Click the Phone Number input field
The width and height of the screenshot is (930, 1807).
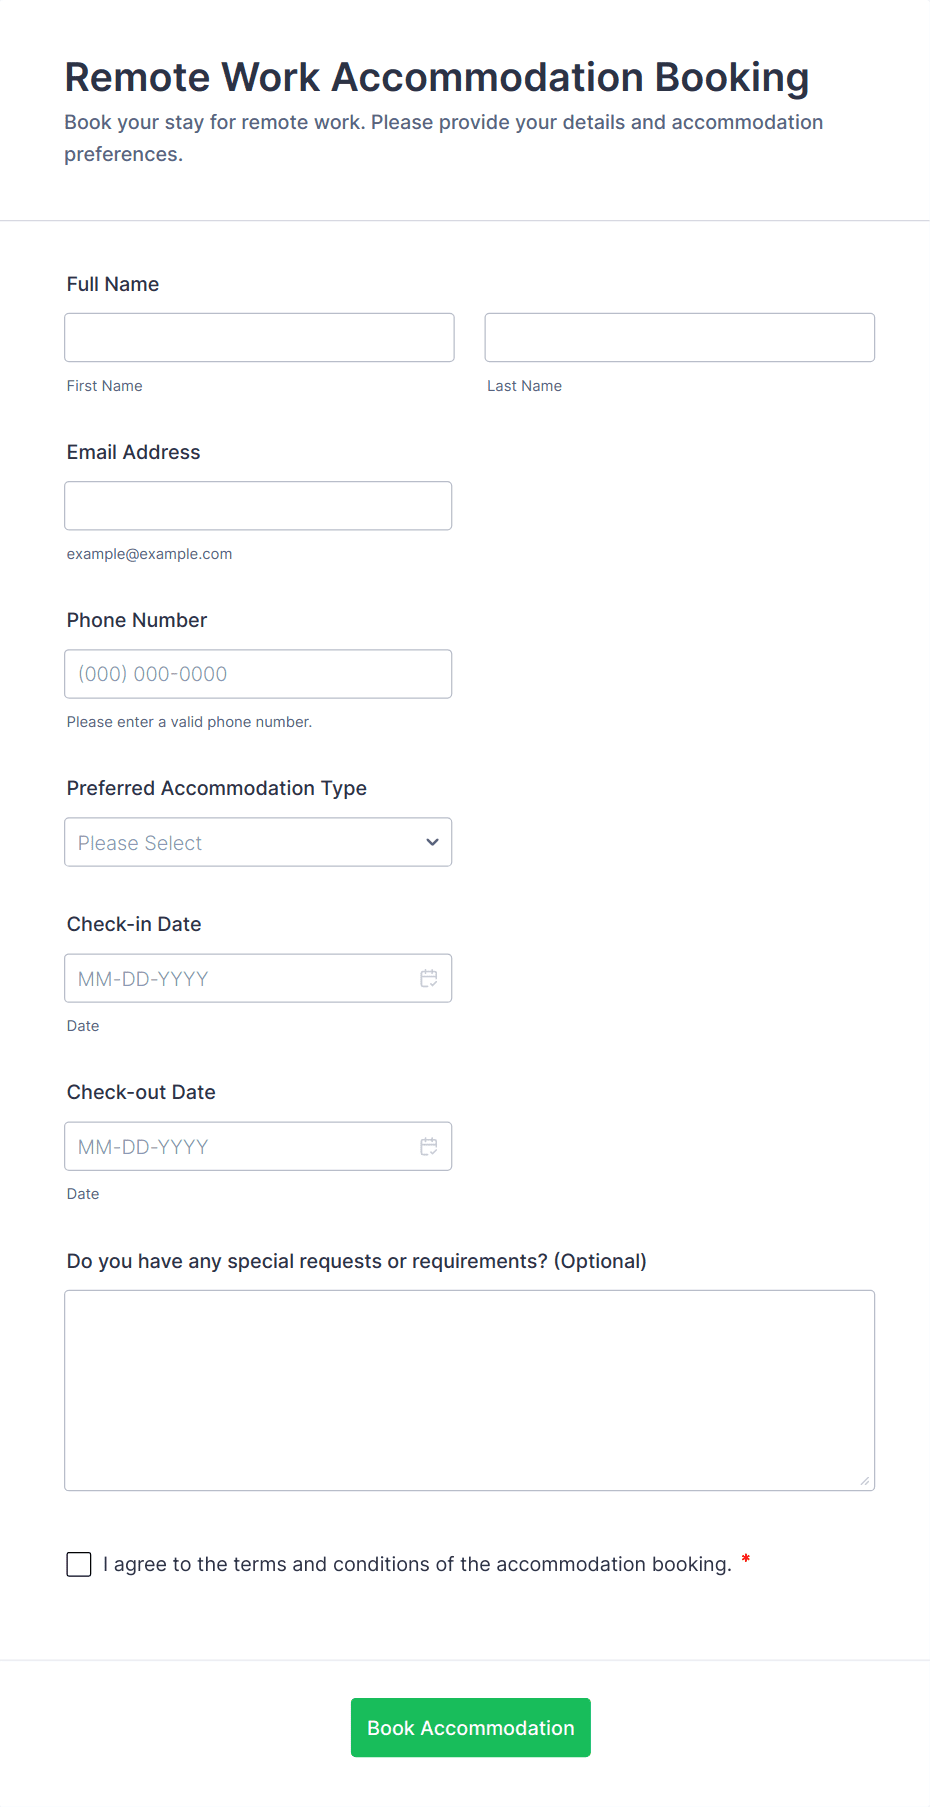click(258, 674)
